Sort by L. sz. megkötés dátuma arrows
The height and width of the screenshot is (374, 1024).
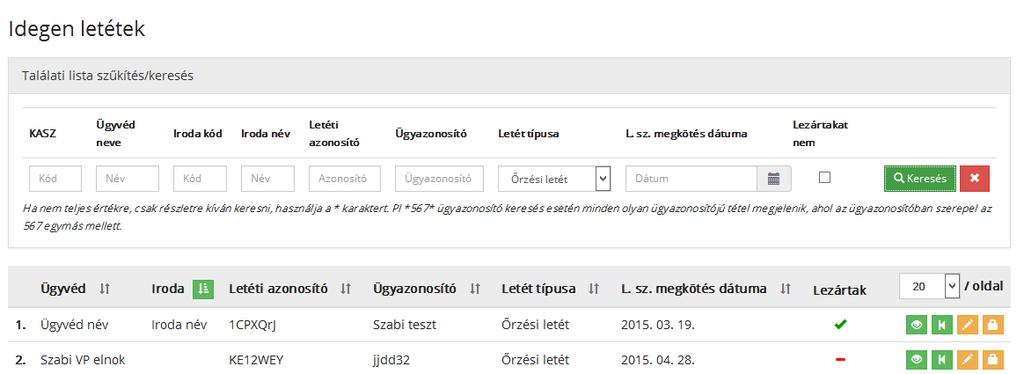(786, 289)
